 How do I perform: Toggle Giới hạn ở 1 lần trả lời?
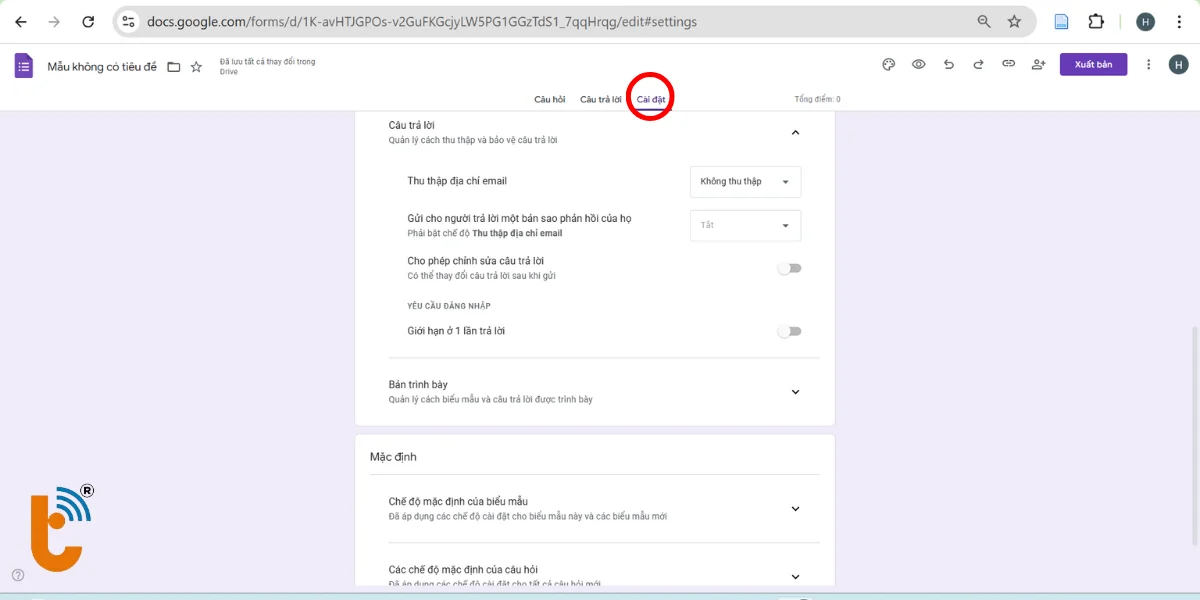[790, 331]
